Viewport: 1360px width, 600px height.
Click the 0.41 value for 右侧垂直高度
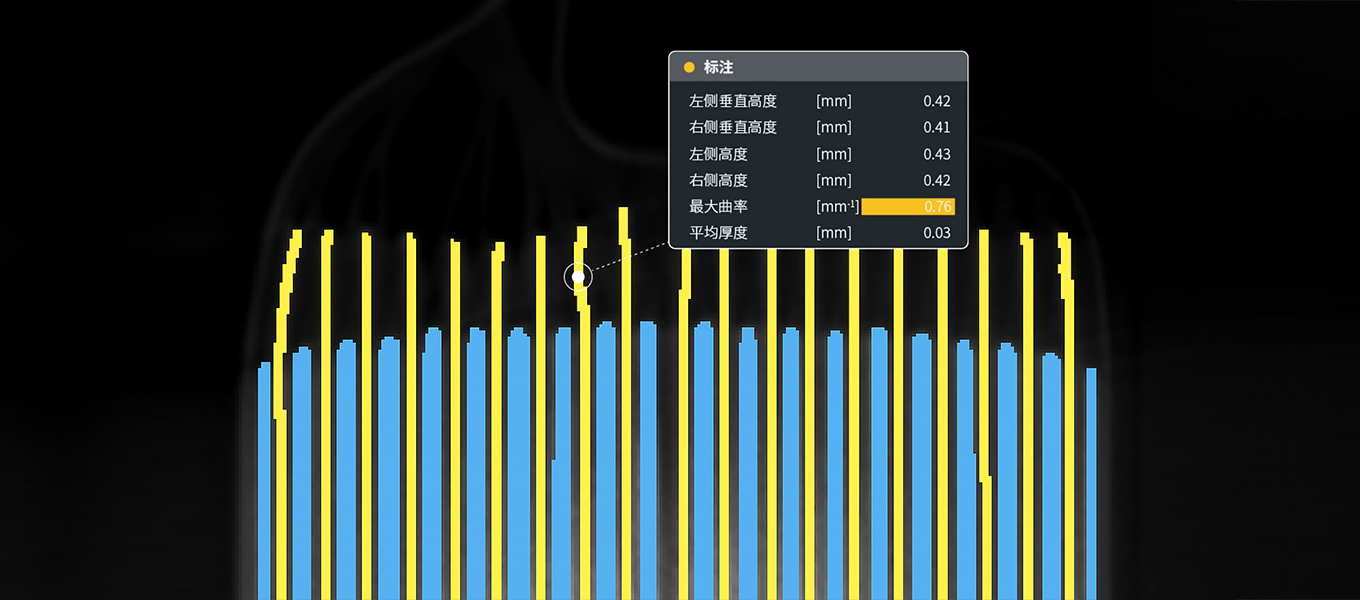[x=937, y=127]
